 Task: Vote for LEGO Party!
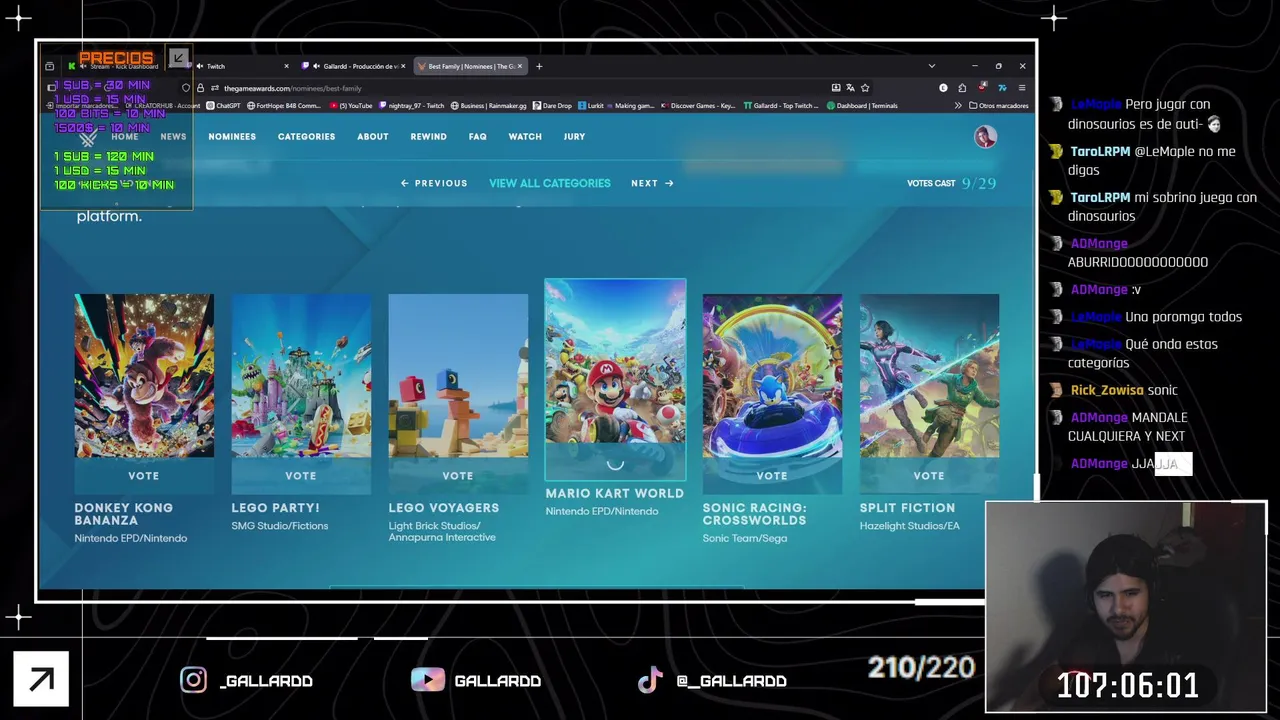pos(301,476)
